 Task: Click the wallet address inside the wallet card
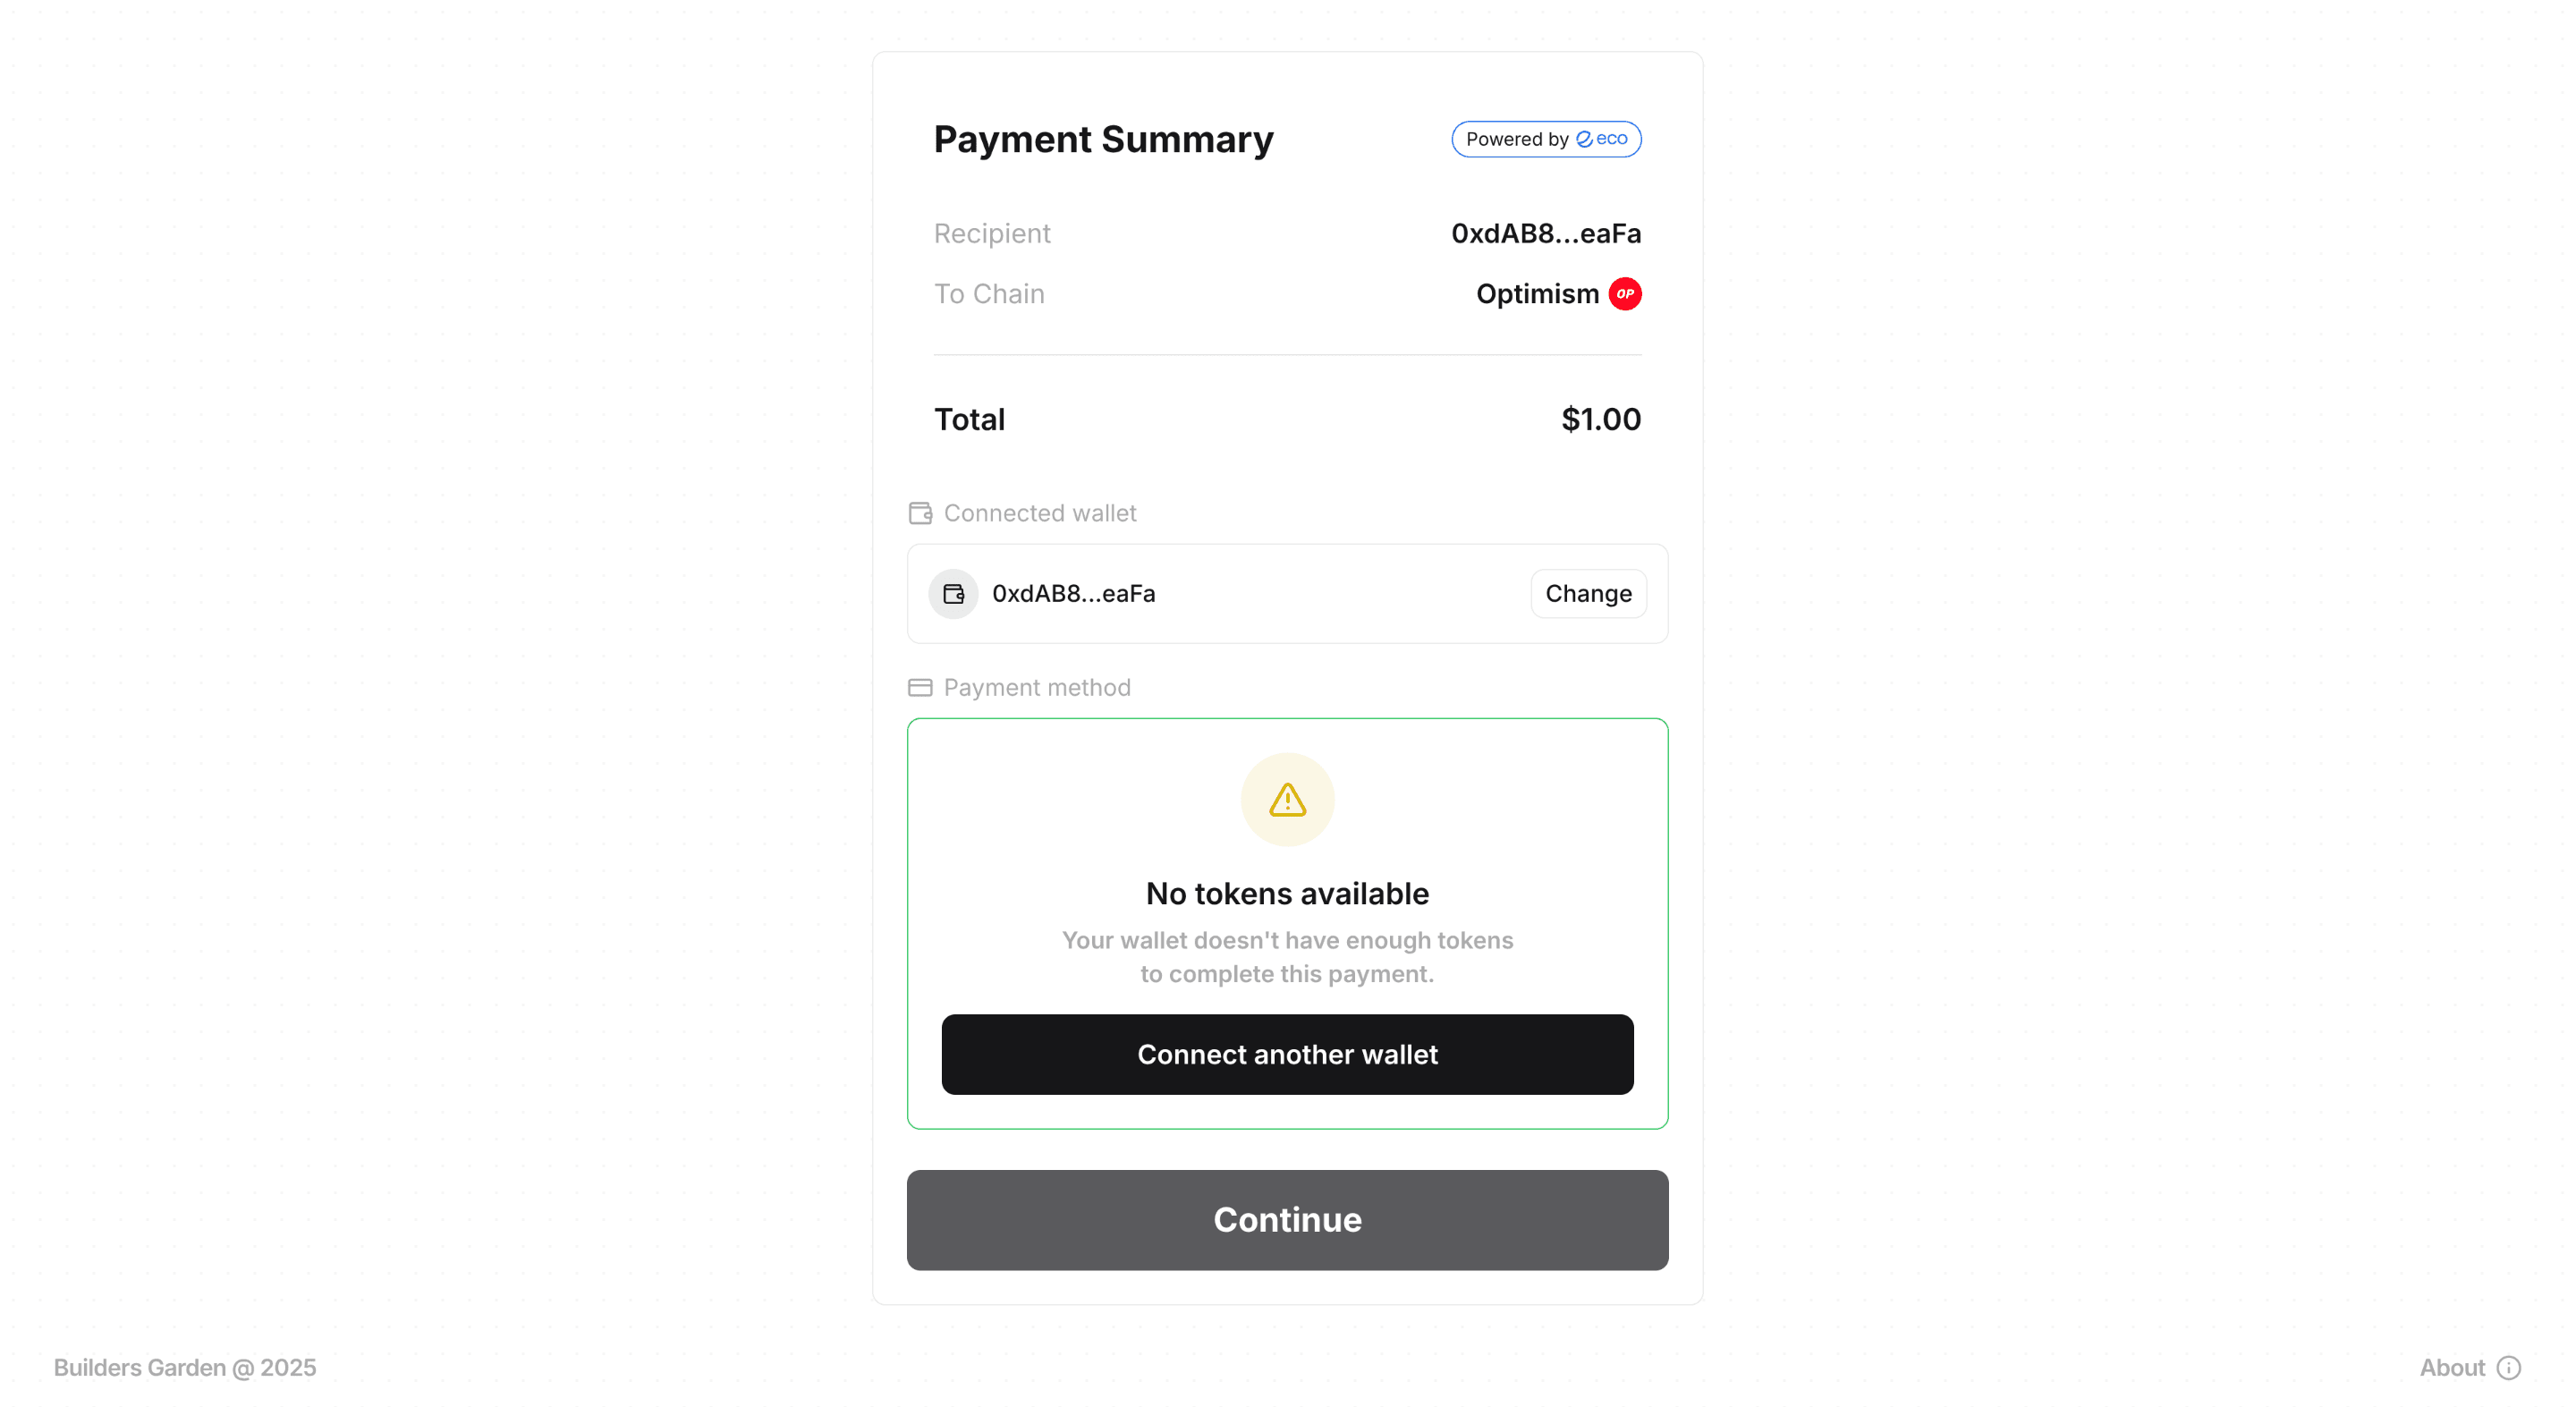(x=1074, y=593)
